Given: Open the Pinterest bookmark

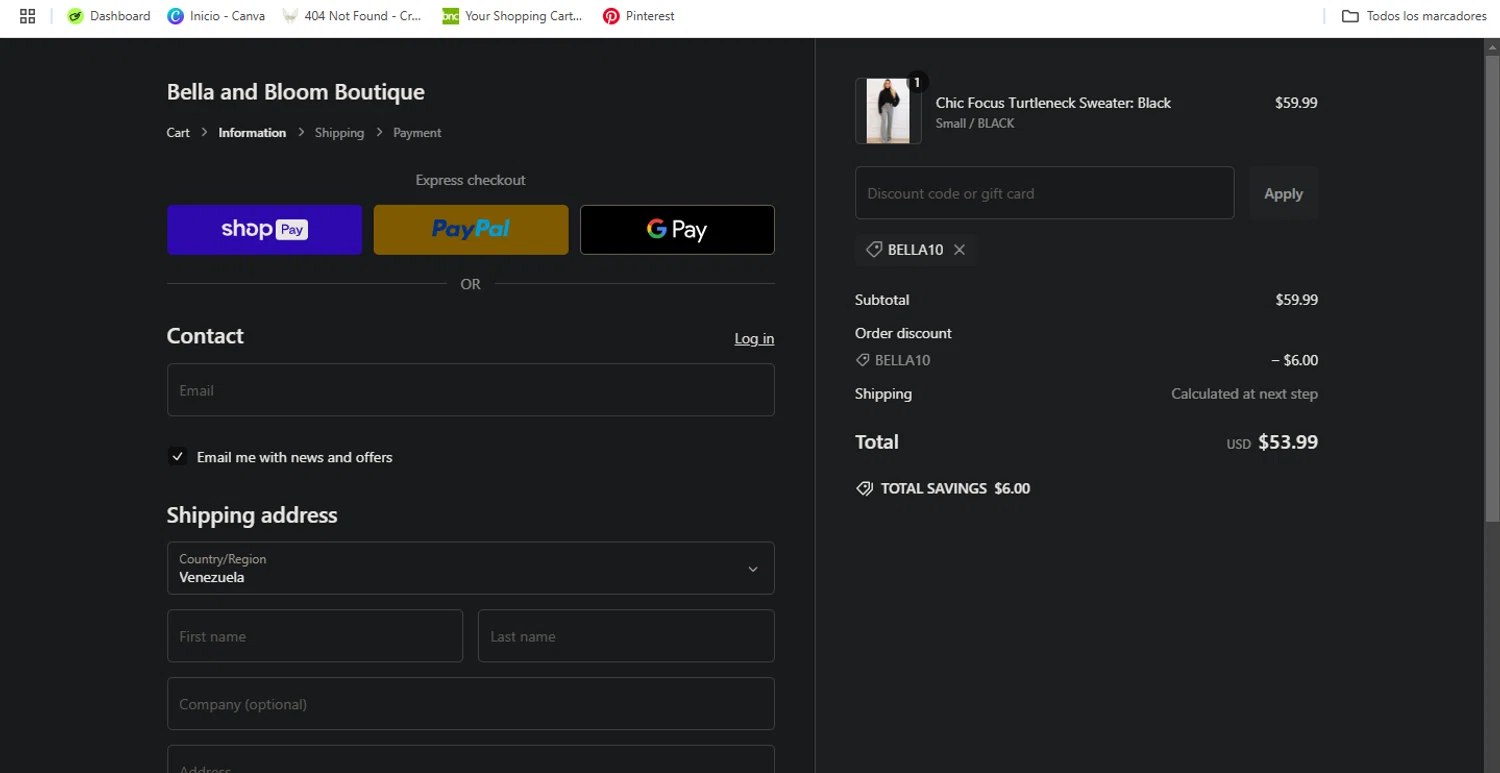Looking at the screenshot, I should click(639, 16).
